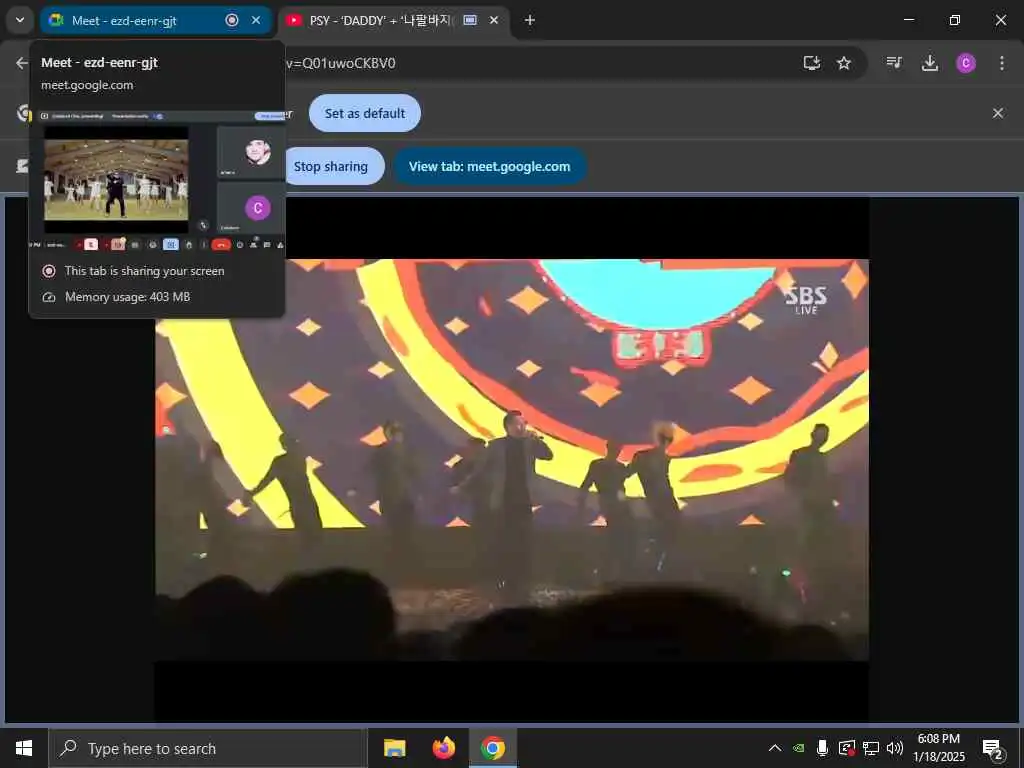Click the Stop sharing button

[332, 167]
